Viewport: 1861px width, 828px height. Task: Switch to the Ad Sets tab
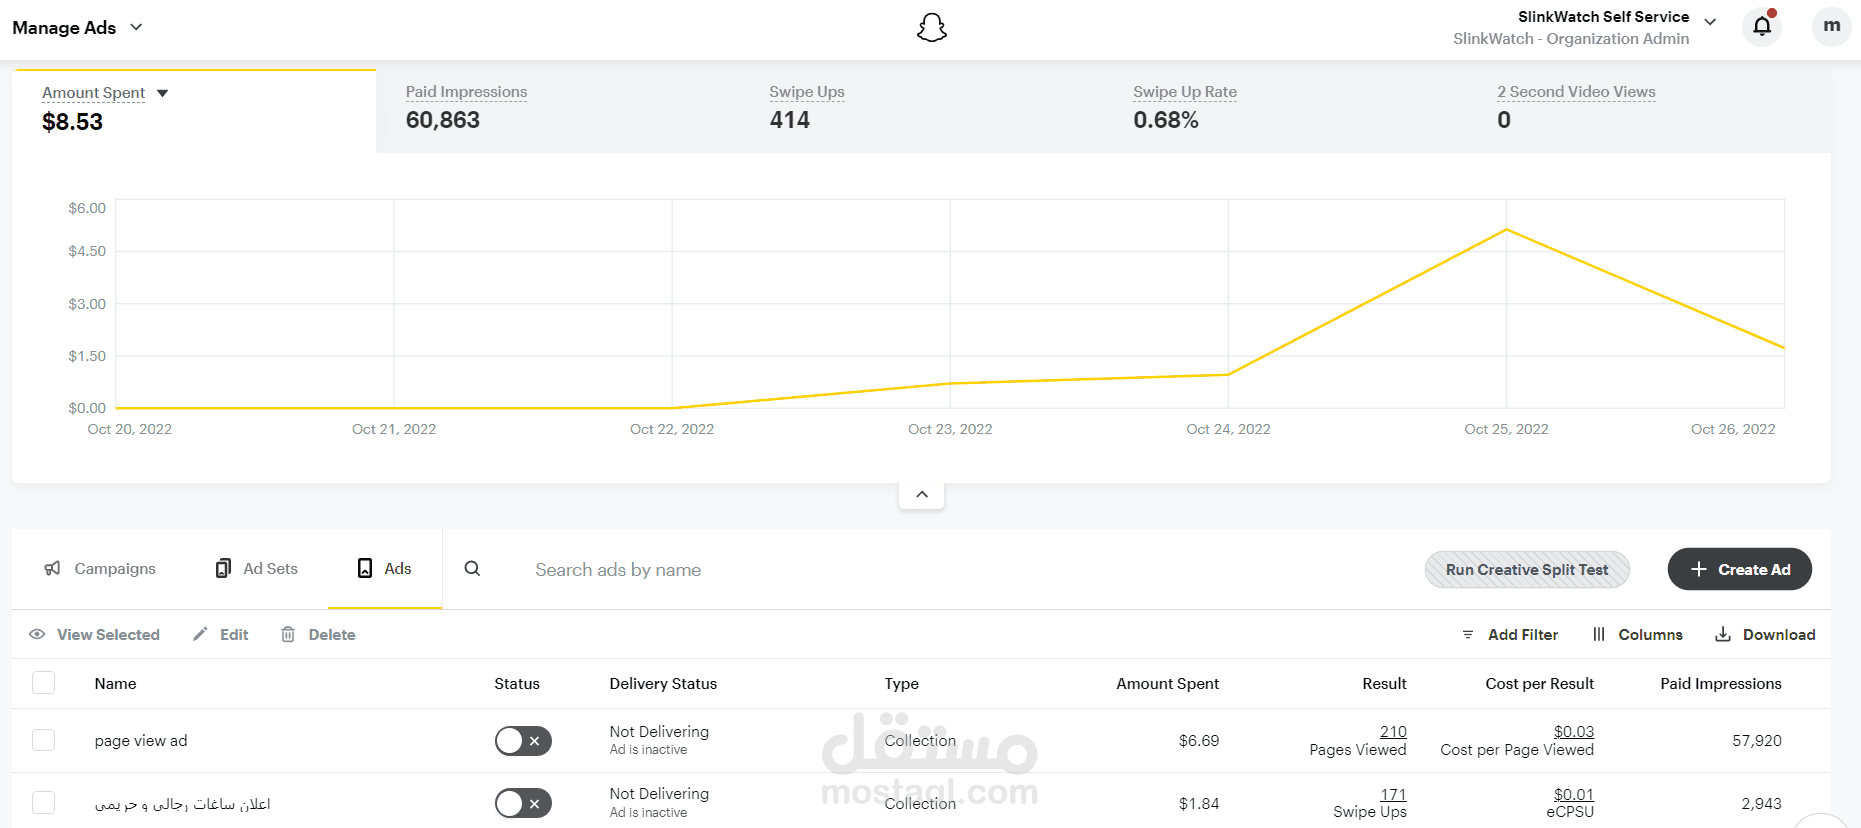point(257,568)
